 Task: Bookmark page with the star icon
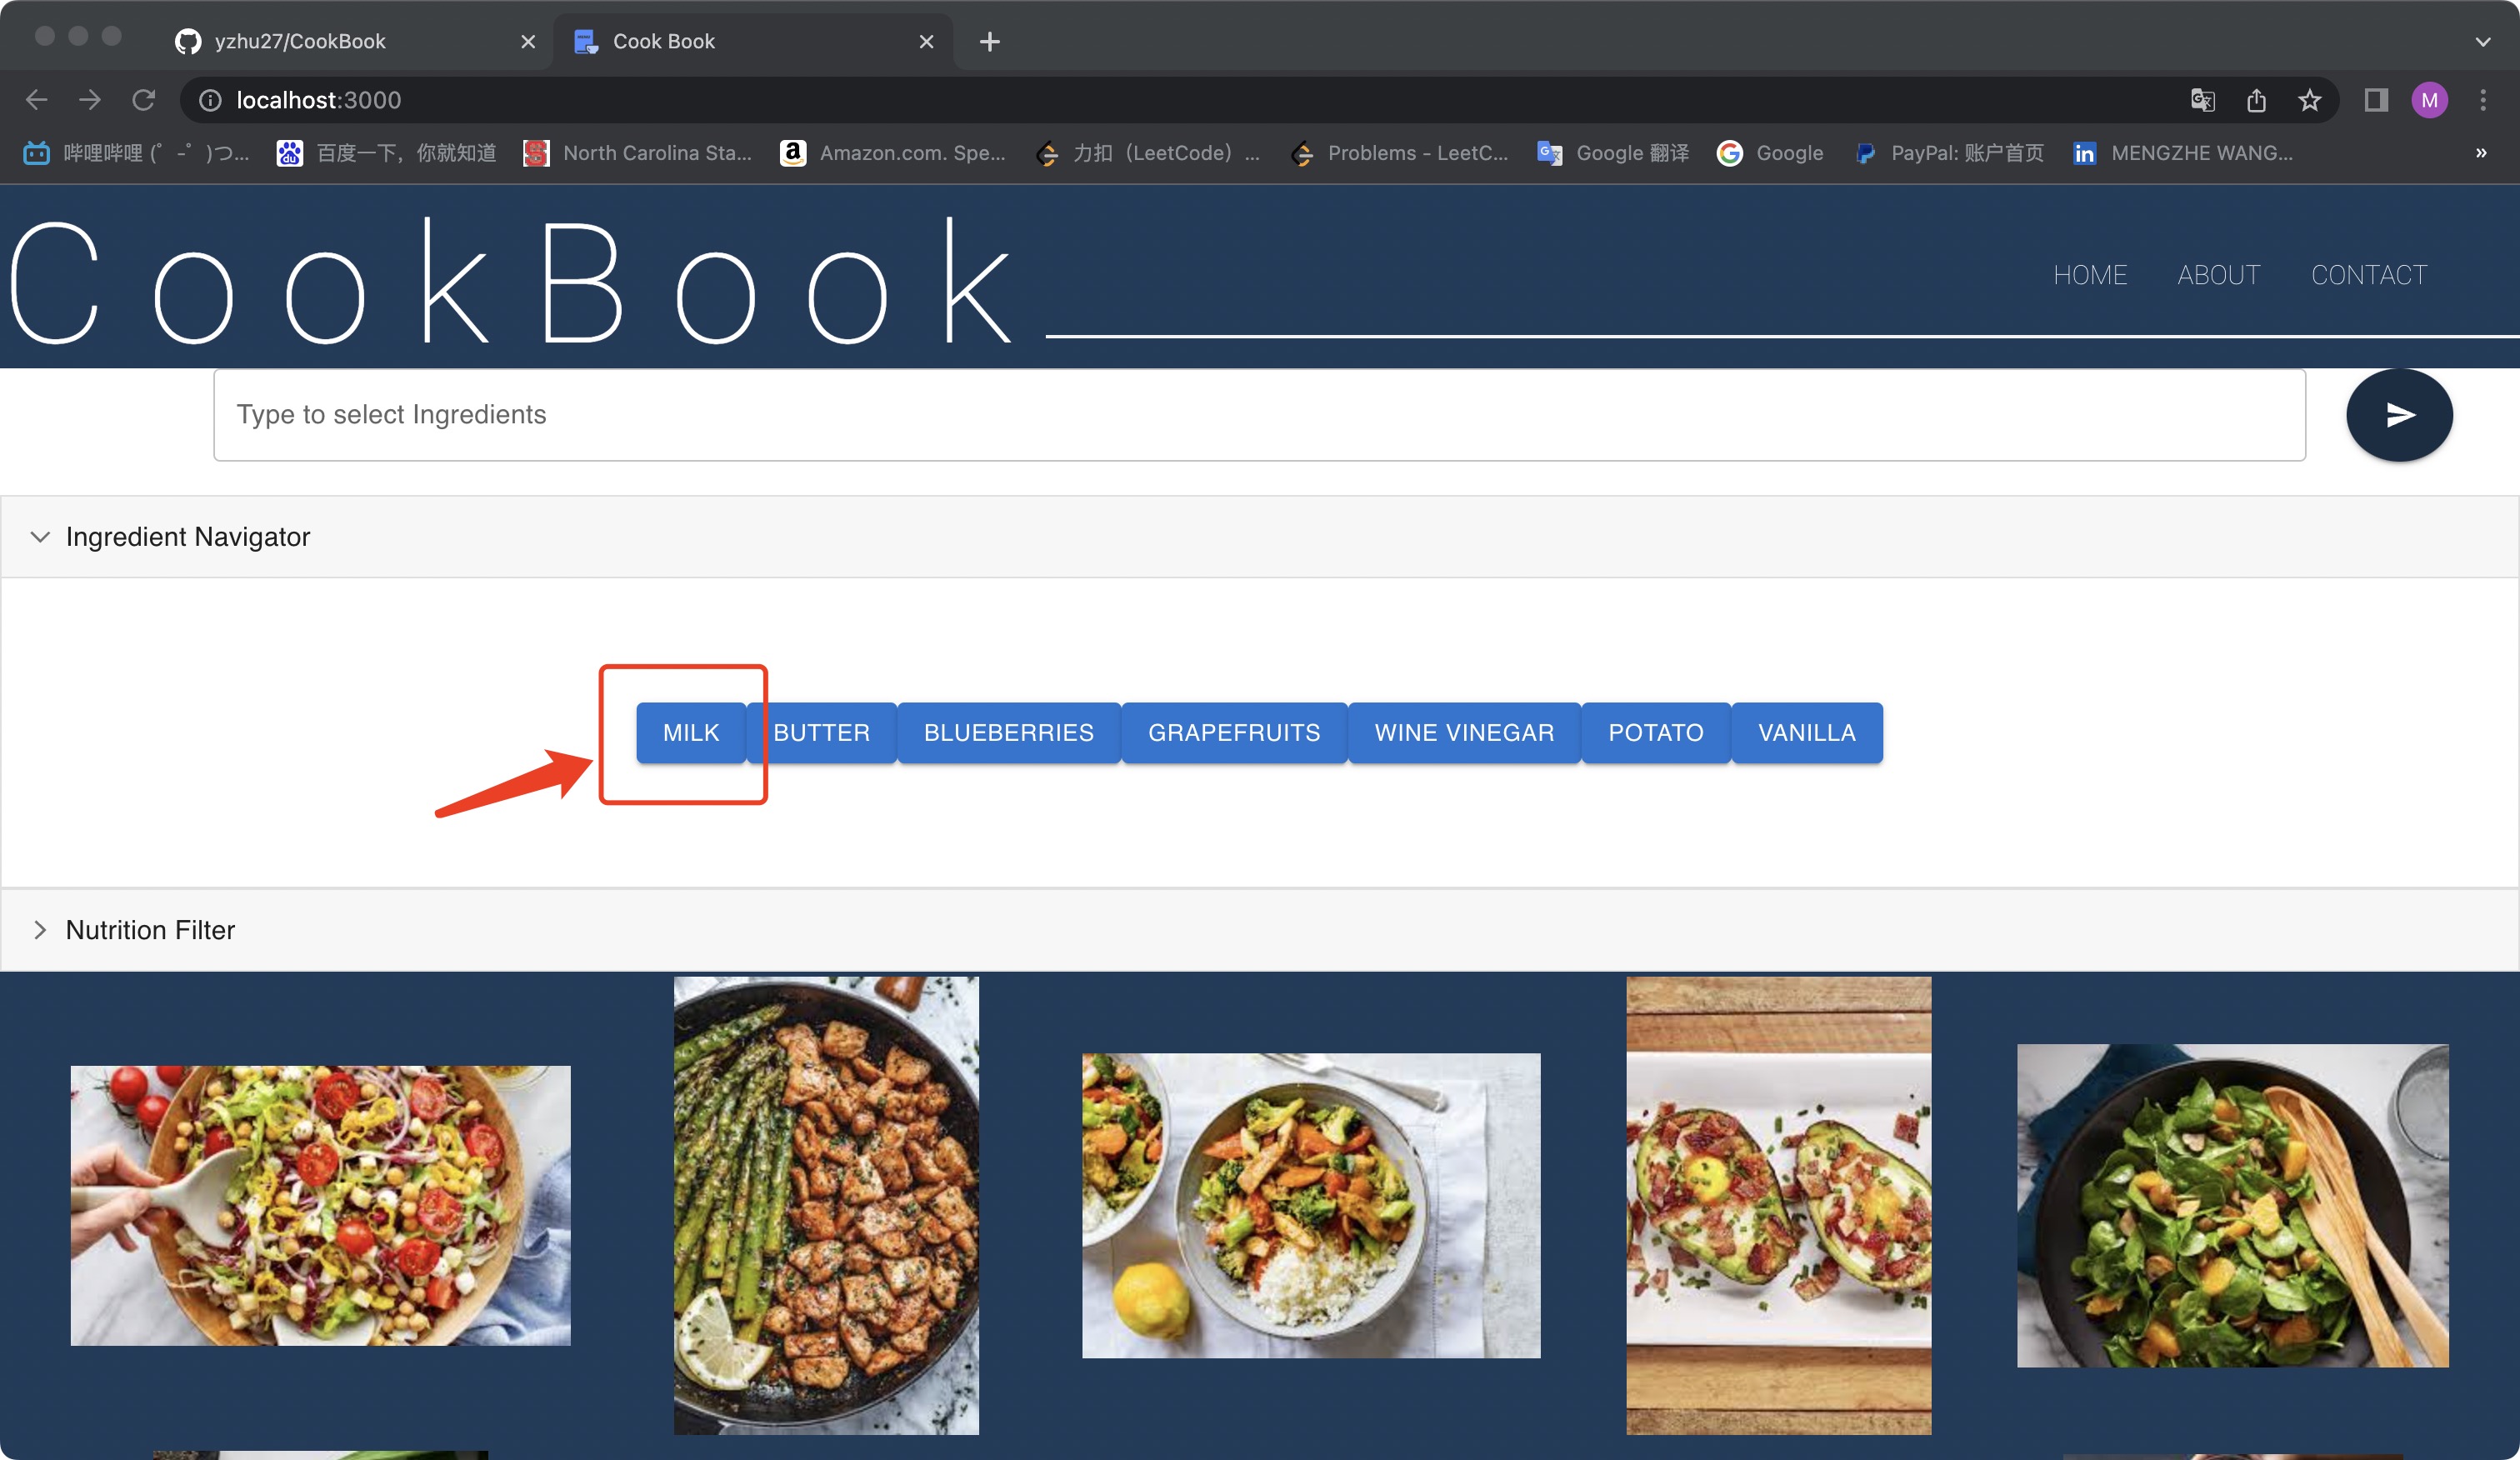tap(2308, 100)
